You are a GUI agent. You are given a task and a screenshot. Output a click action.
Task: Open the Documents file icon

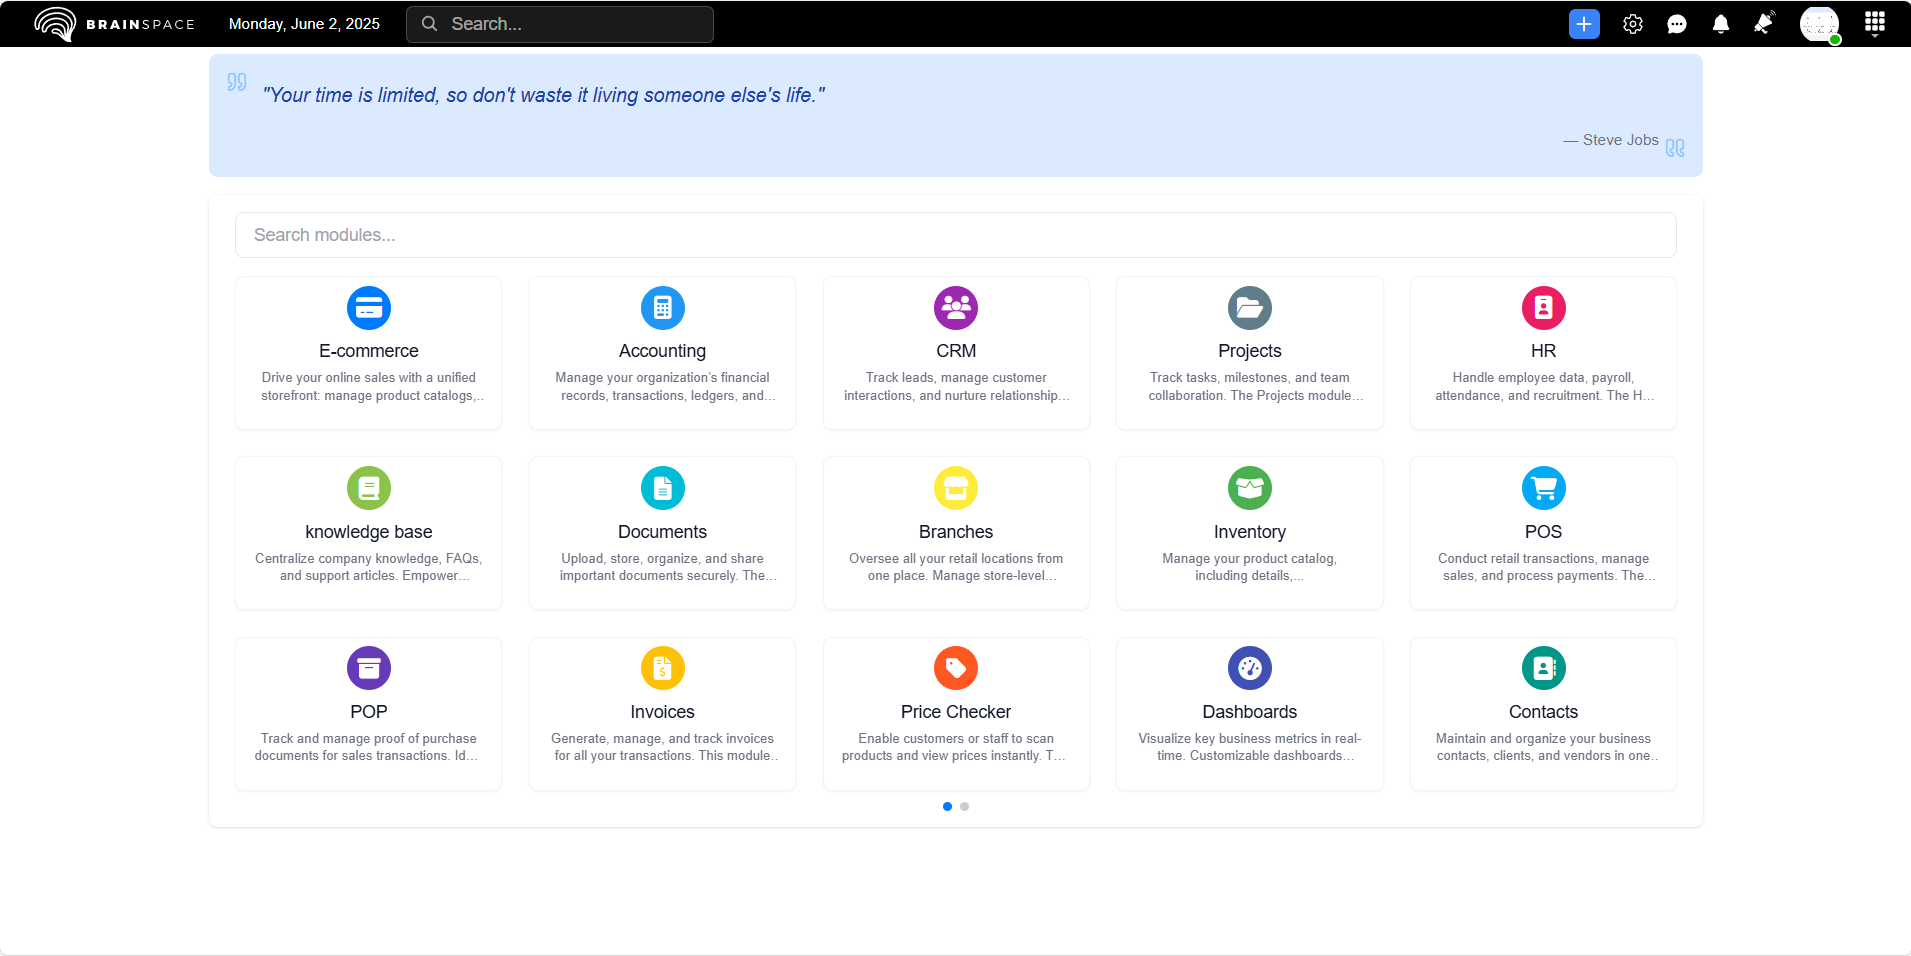coord(662,488)
